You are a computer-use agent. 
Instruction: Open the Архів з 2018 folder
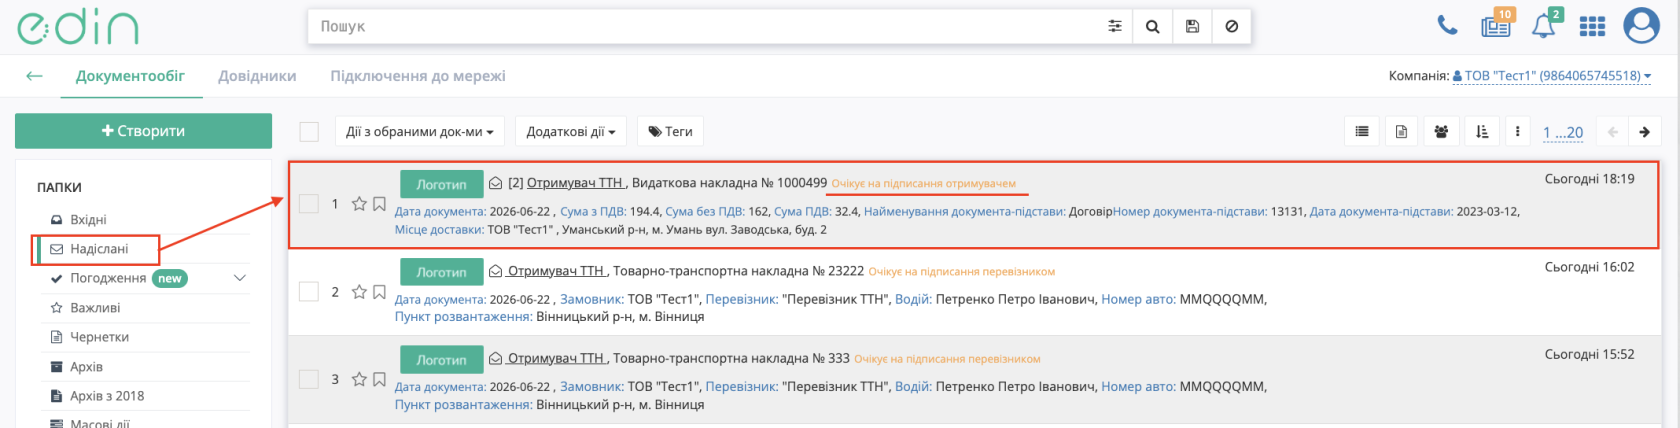coord(107,396)
